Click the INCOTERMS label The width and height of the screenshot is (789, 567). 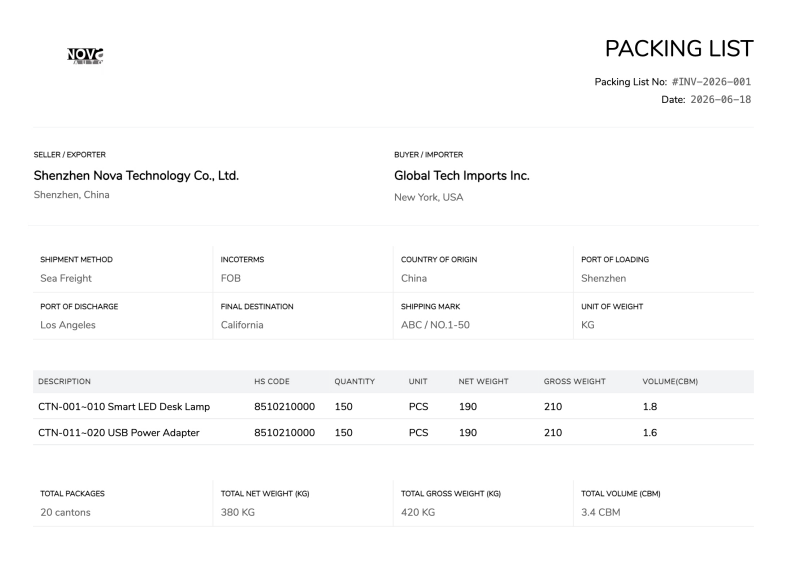point(242,260)
